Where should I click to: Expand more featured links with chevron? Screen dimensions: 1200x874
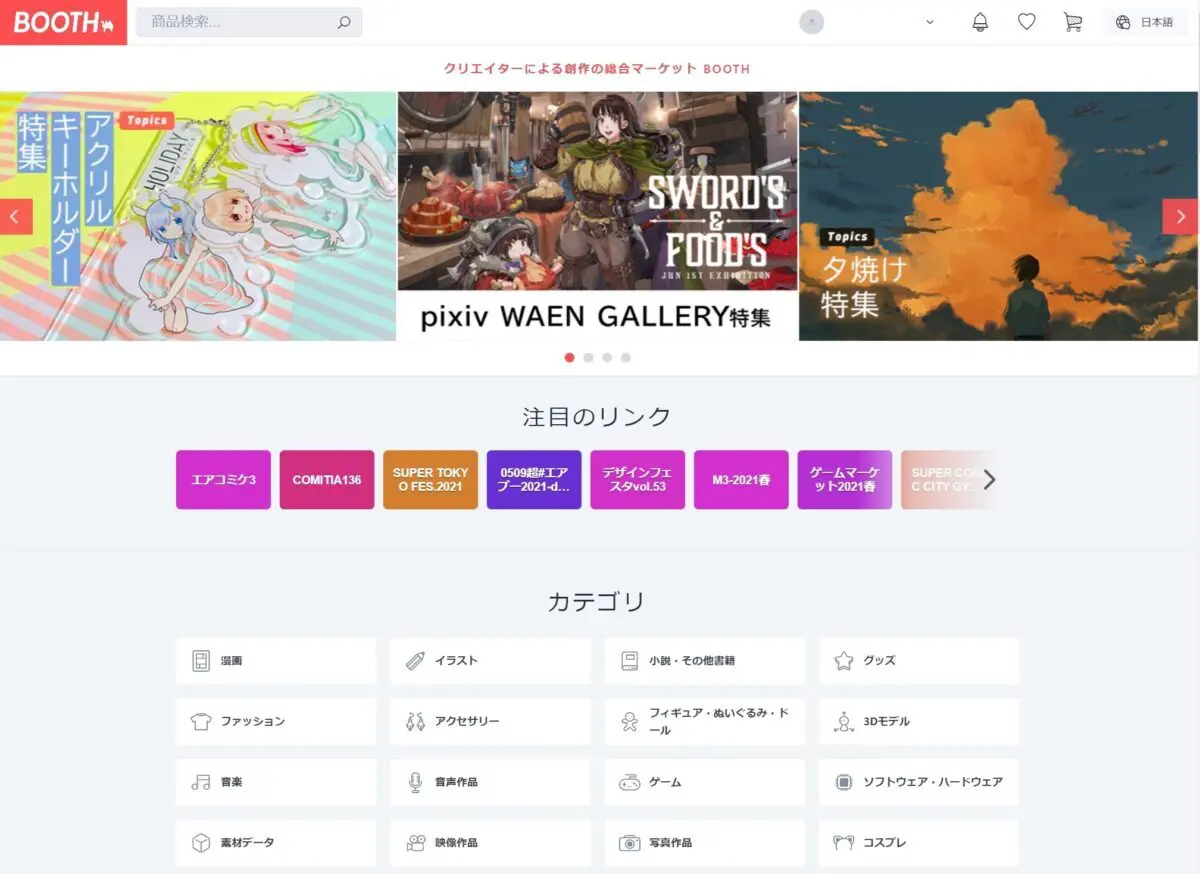click(x=989, y=480)
